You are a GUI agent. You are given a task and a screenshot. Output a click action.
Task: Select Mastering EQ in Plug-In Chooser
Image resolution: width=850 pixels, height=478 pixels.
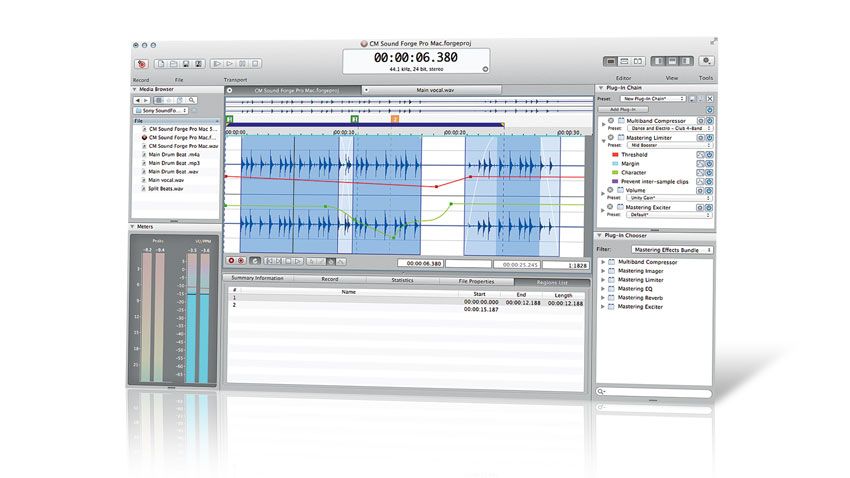point(635,289)
